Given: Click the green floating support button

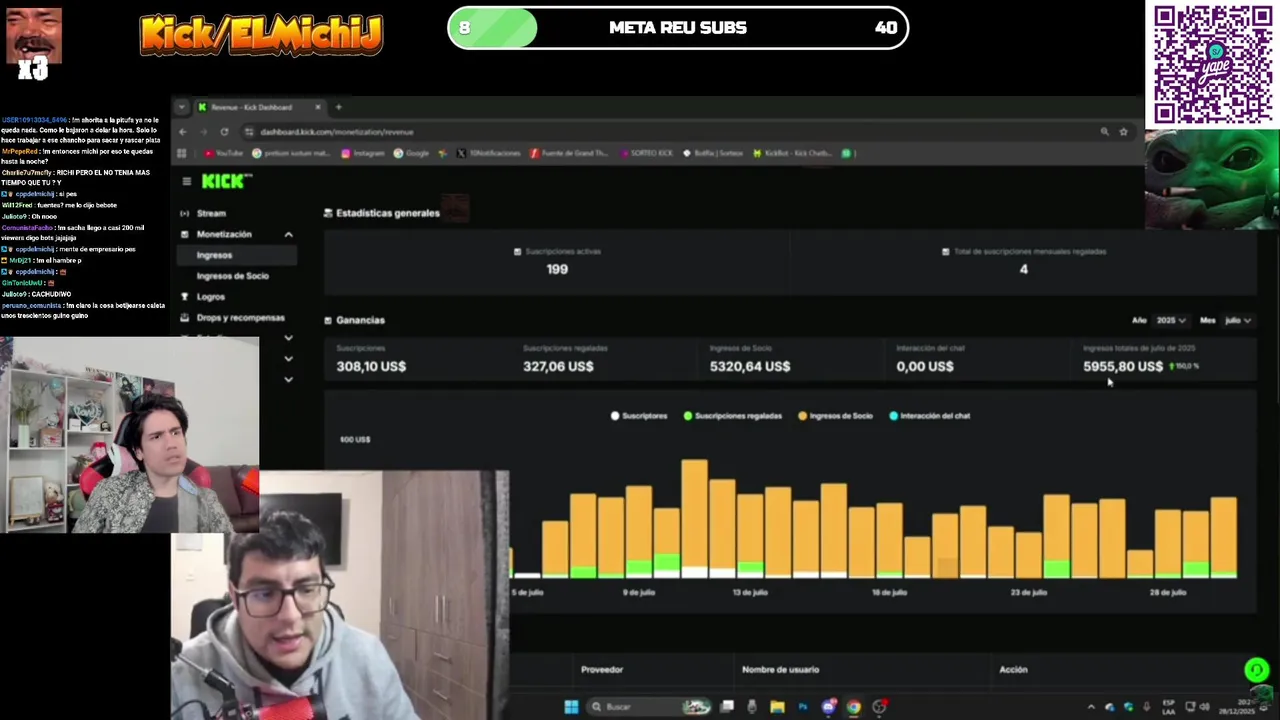Looking at the screenshot, I should click(x=1257, y=670).
